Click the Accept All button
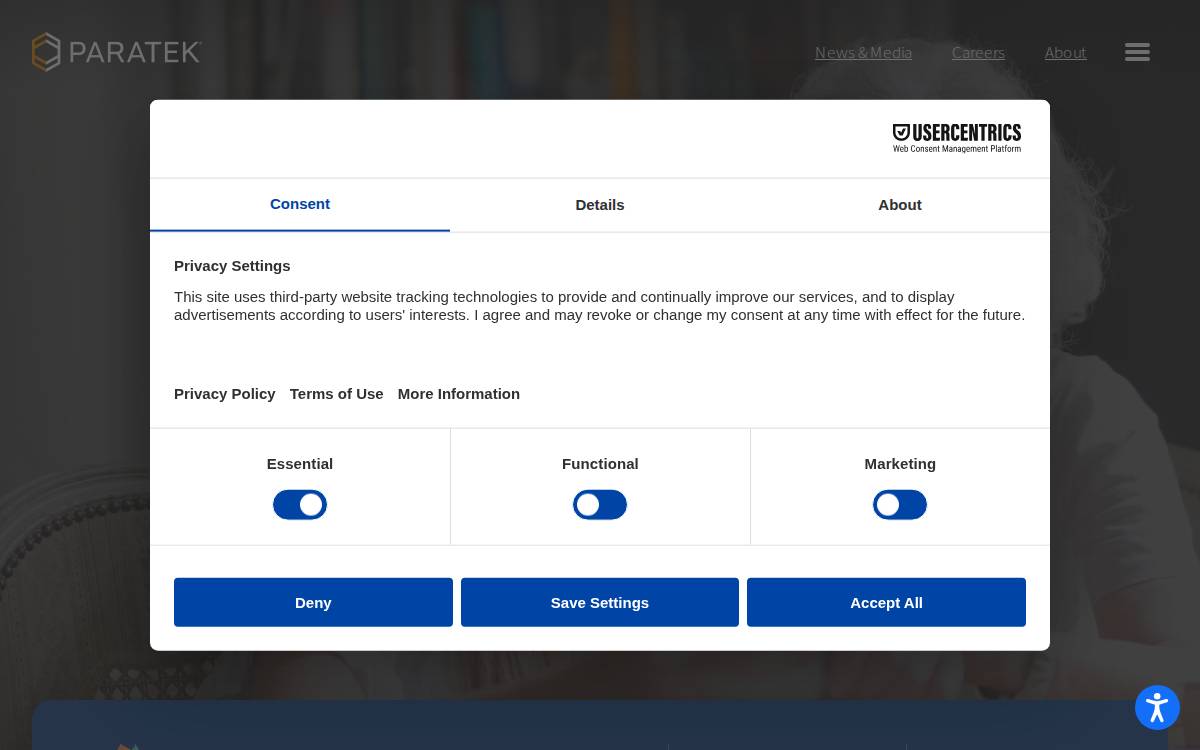 886,602
